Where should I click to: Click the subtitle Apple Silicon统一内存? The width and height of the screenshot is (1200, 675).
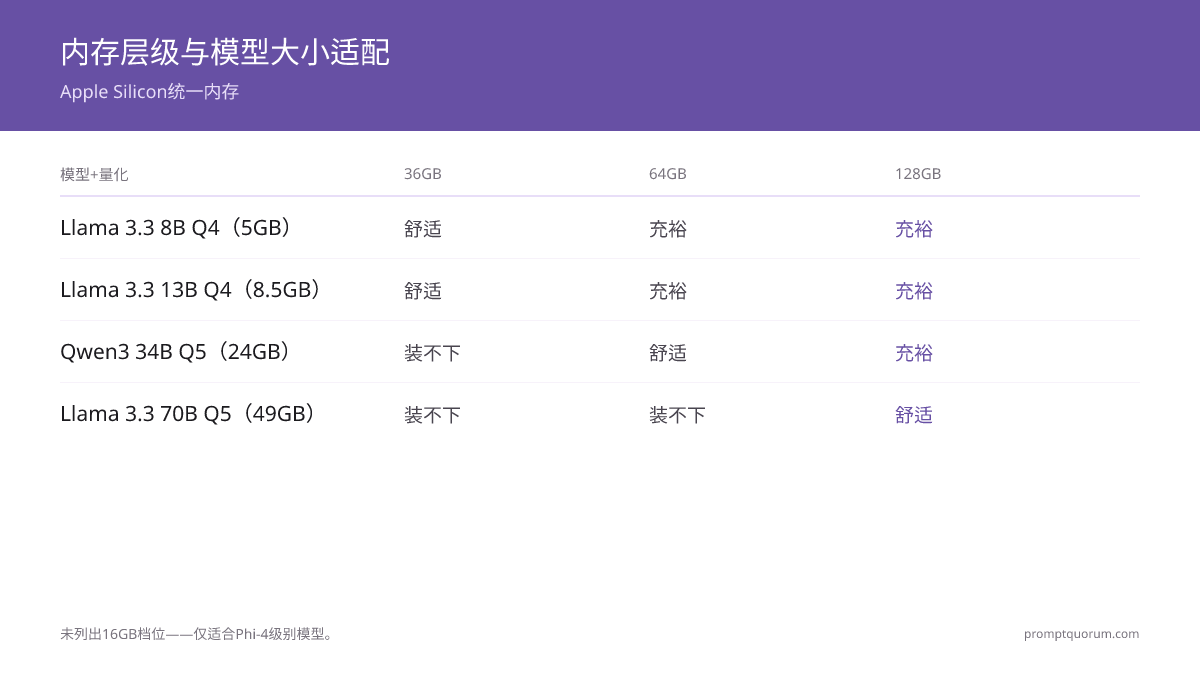pos(149,92)
